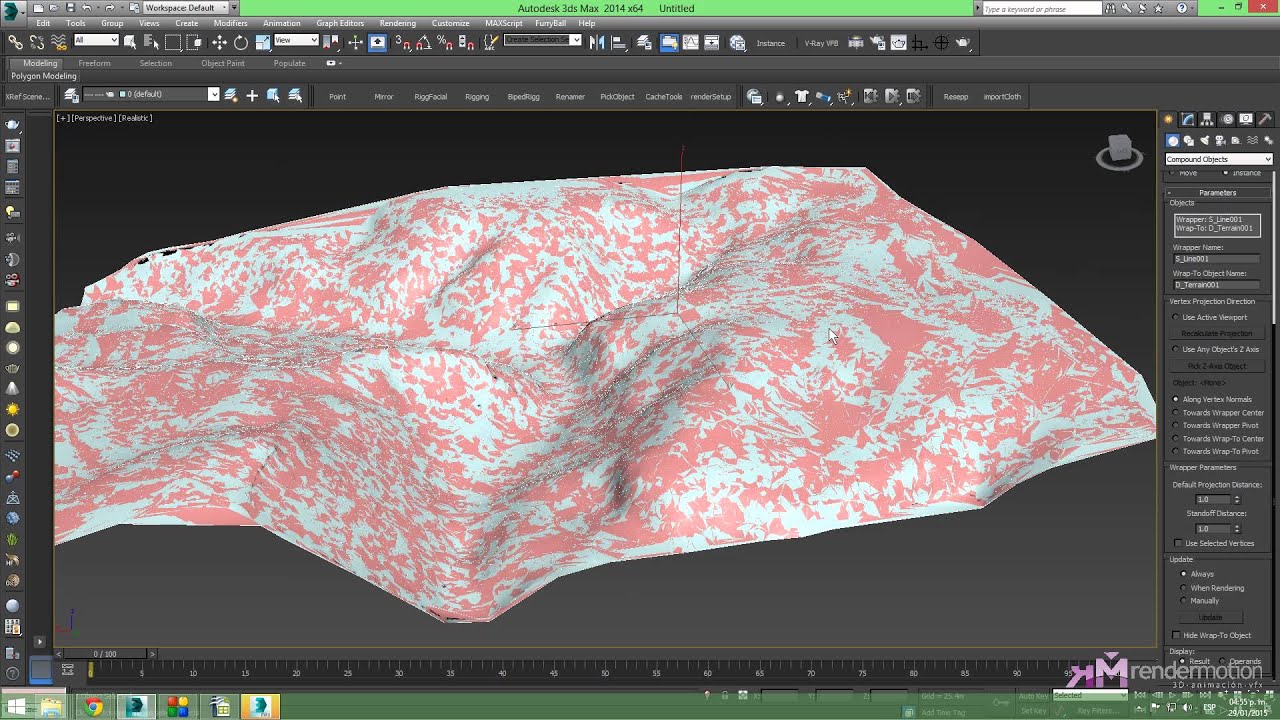1280x720 pixels.
Task: Enable the Hide Wrap-To Object checkbox
Action: [x=1177, y=635]
